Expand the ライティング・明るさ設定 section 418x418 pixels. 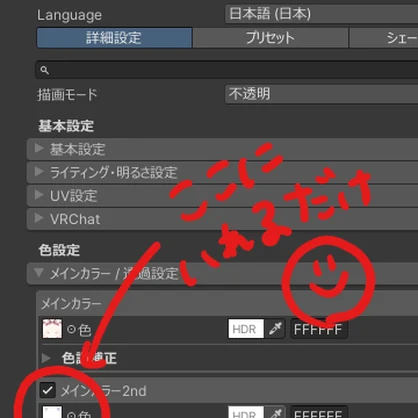[x=222, y=172]
